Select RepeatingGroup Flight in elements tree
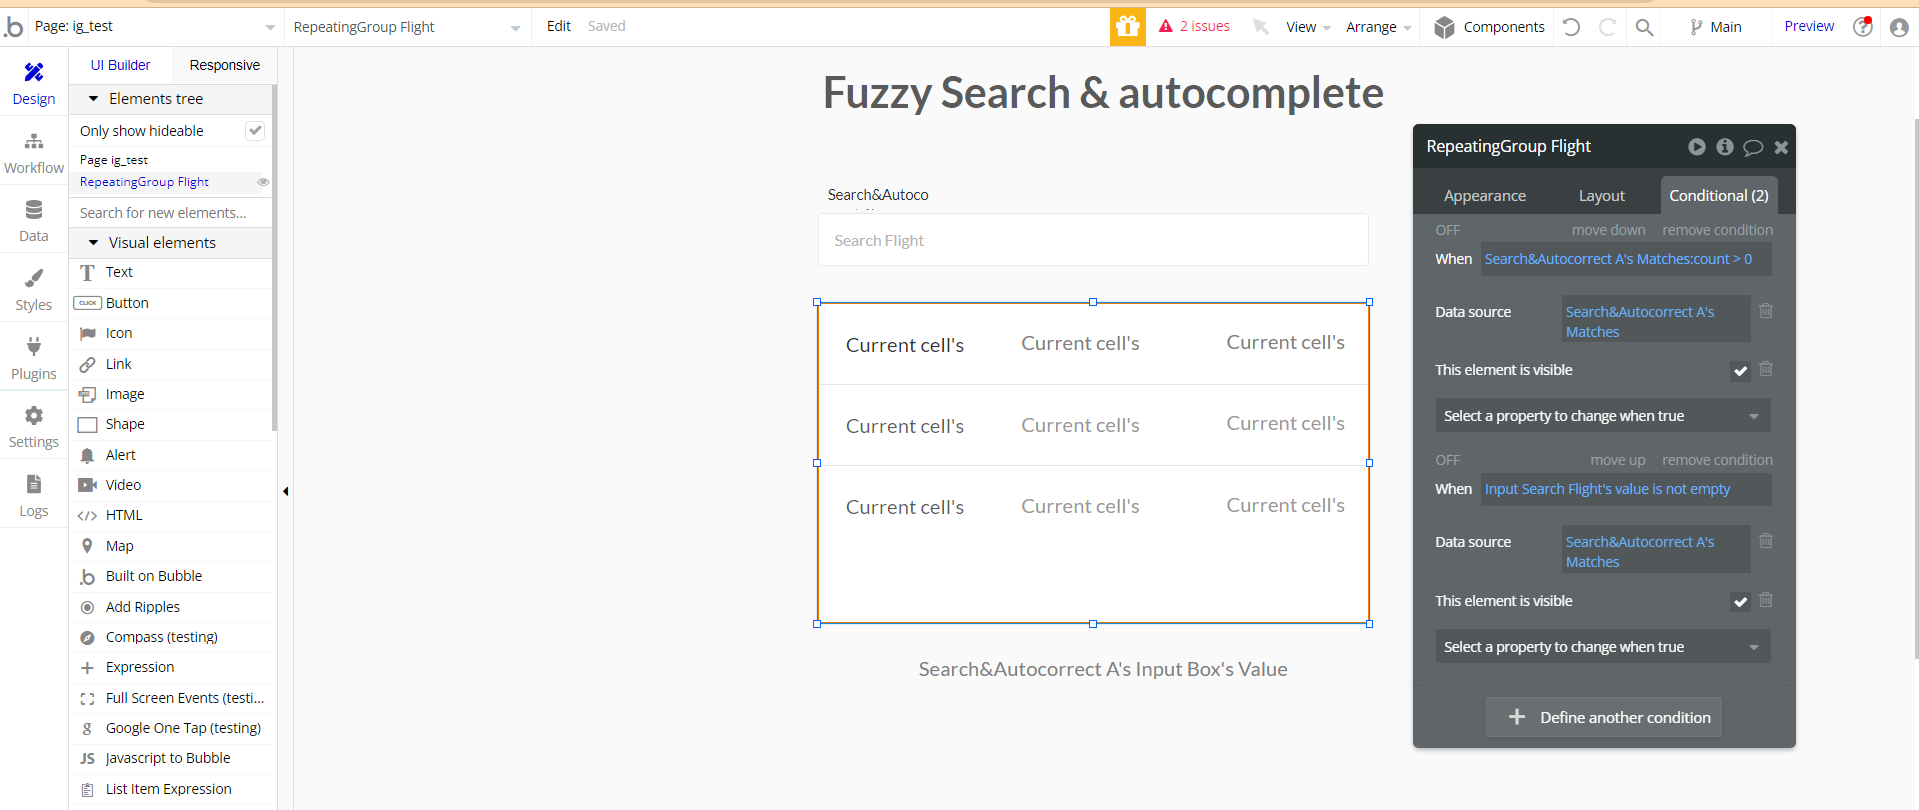 144,182
